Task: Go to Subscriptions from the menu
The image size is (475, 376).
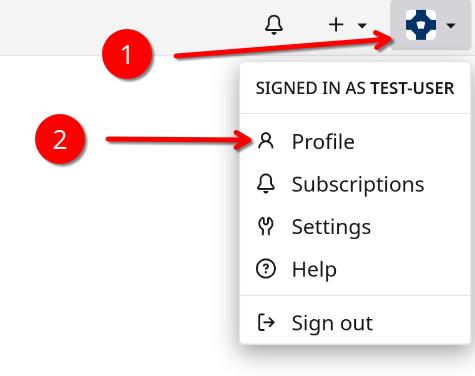Action: click(355, 184)
